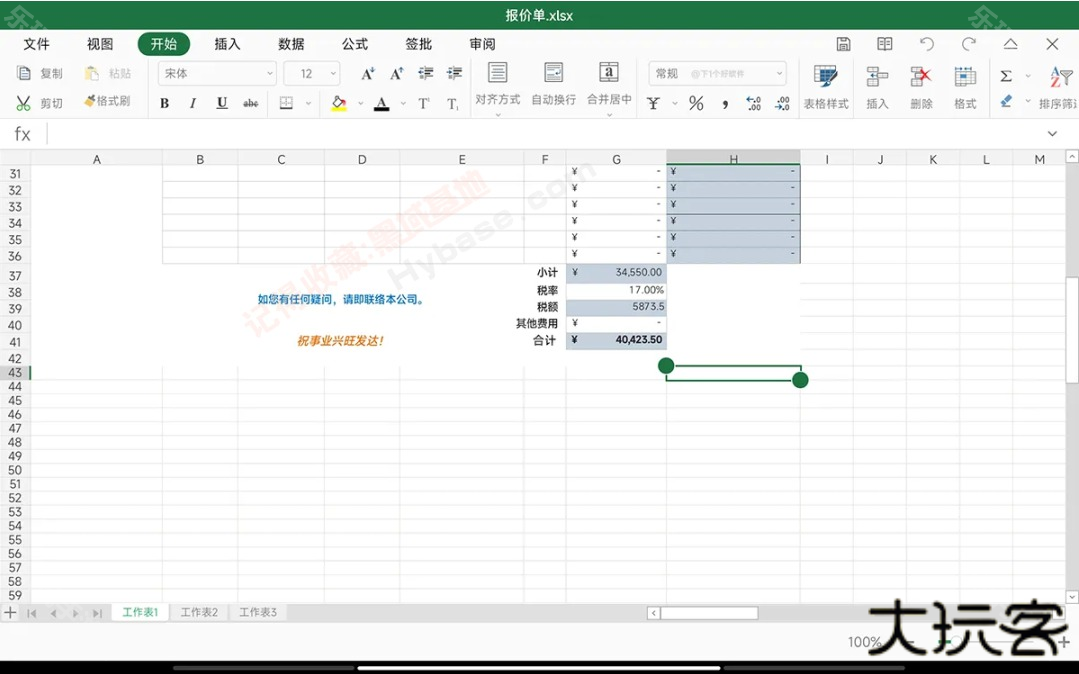Open the 工作表2 sheet tab
The height and width of the screenshot is (674, 1079).
[198, 611]
